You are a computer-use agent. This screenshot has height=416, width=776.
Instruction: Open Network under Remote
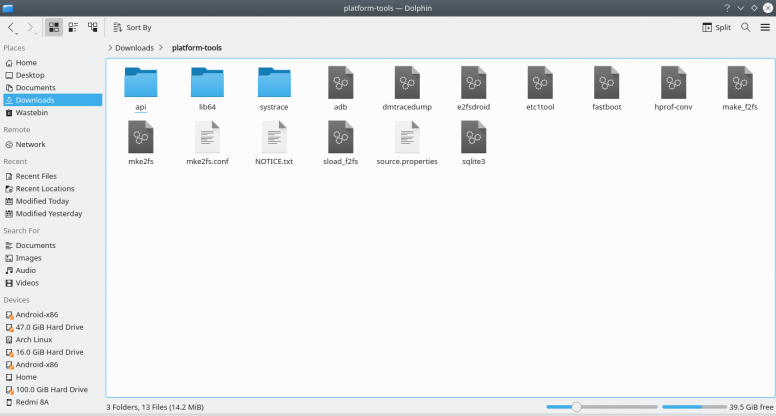[52, 144]
